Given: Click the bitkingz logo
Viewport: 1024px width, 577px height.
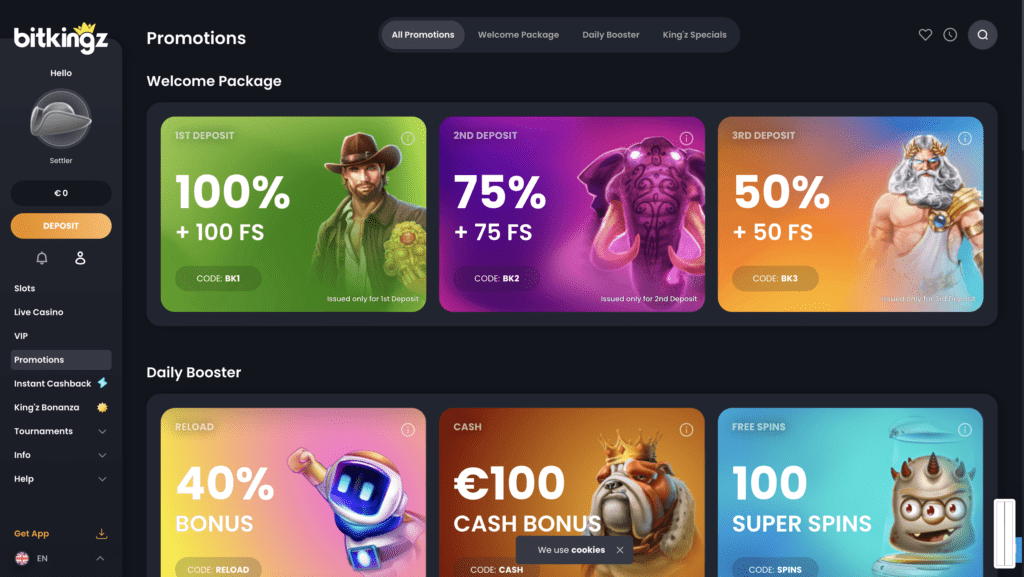Looking at the screenshot, I should [61, 38].
